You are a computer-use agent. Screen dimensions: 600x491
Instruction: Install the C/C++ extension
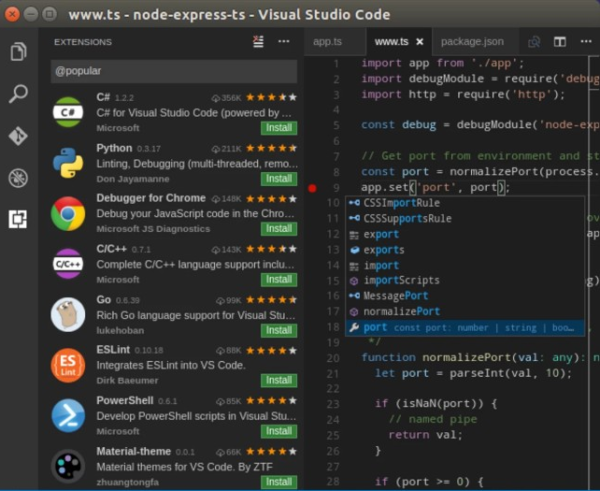(x=279, y=279)
